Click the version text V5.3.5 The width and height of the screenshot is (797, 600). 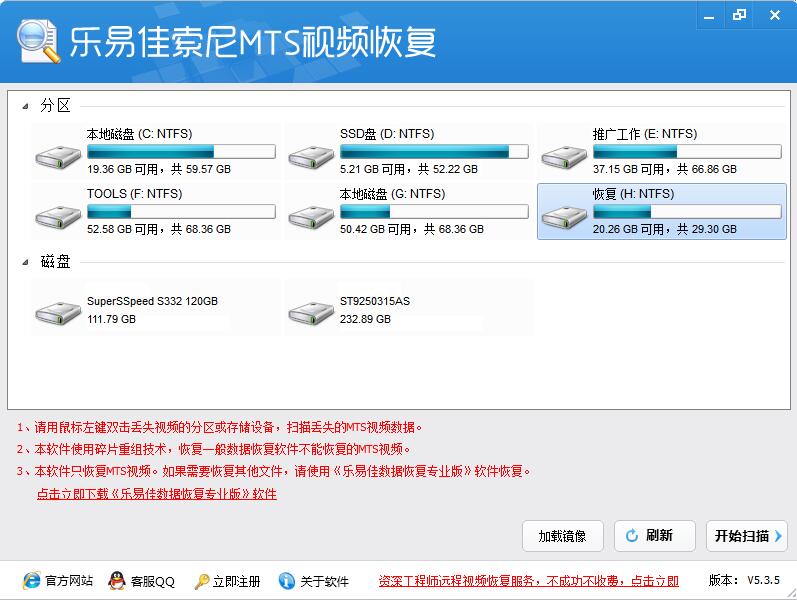click(x=763, y=580)
